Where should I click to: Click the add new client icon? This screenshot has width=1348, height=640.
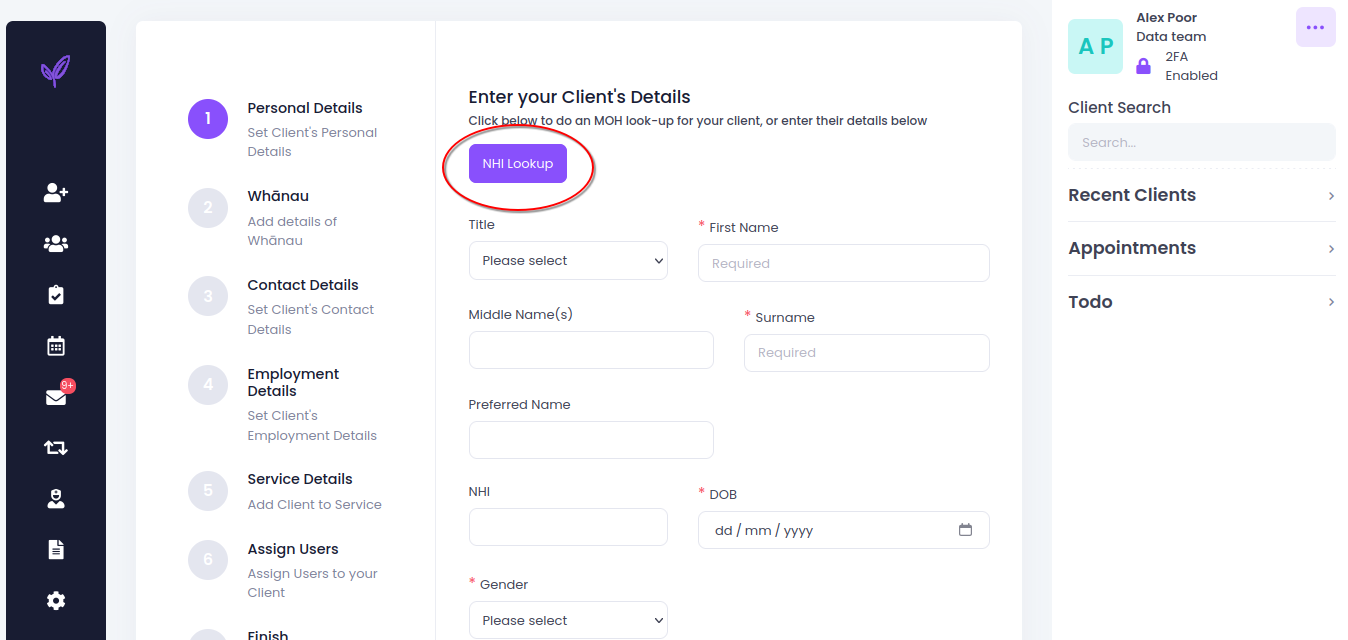(56, 193)
